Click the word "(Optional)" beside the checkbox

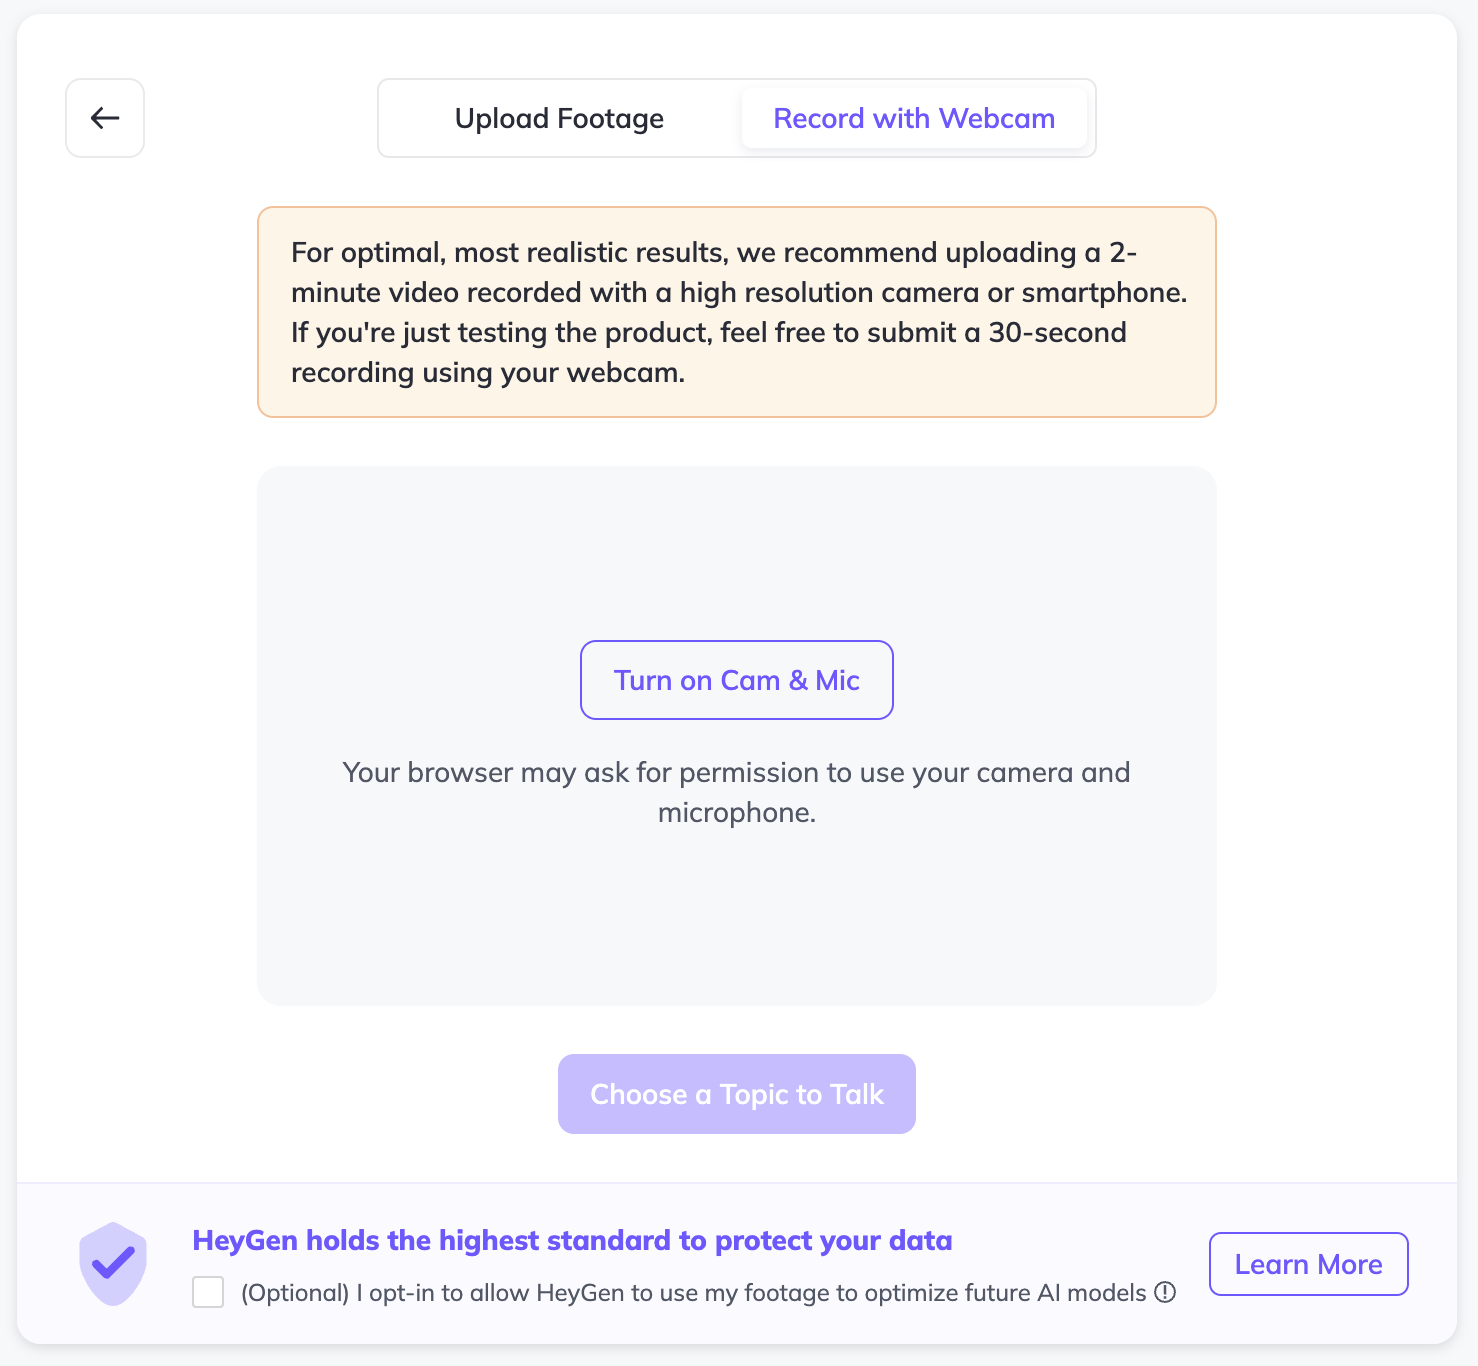point(295,1293)
